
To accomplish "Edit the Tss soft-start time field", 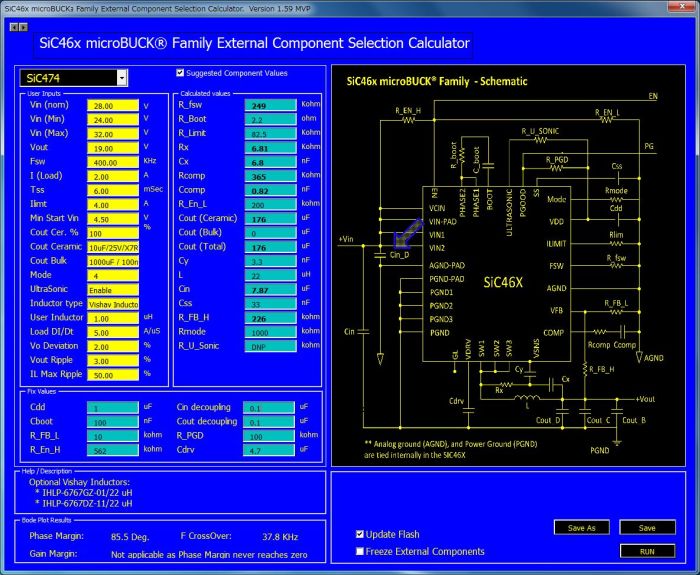I will click(113, 191).
